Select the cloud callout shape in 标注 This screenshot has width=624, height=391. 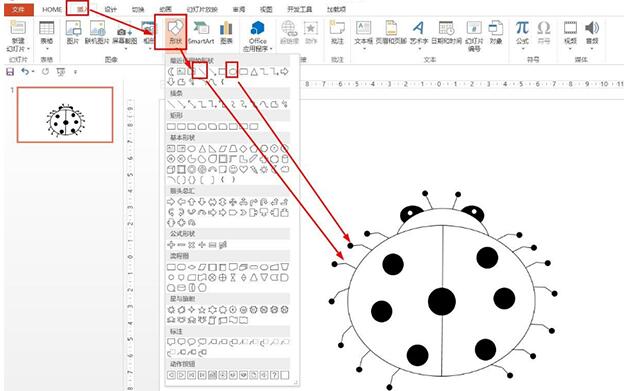click(x=202, y=342)
